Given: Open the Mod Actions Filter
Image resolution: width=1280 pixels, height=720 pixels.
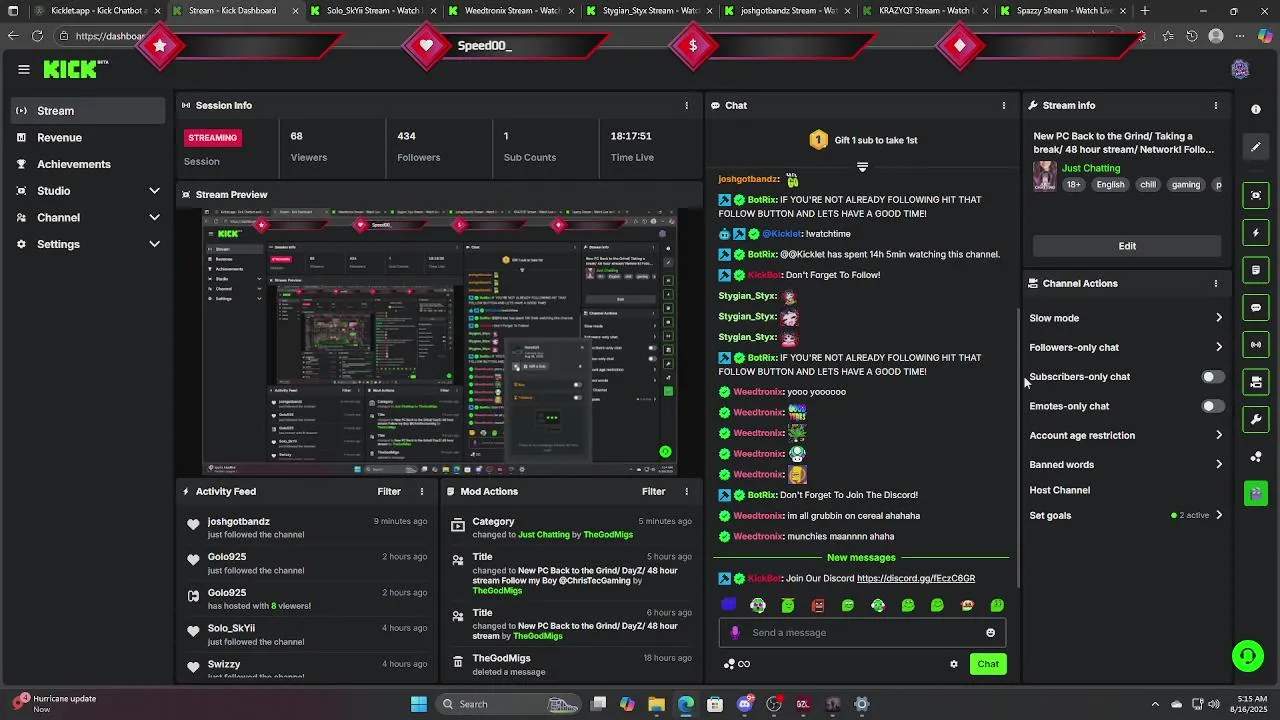Looking at the screenshot, I should (653, 492).
